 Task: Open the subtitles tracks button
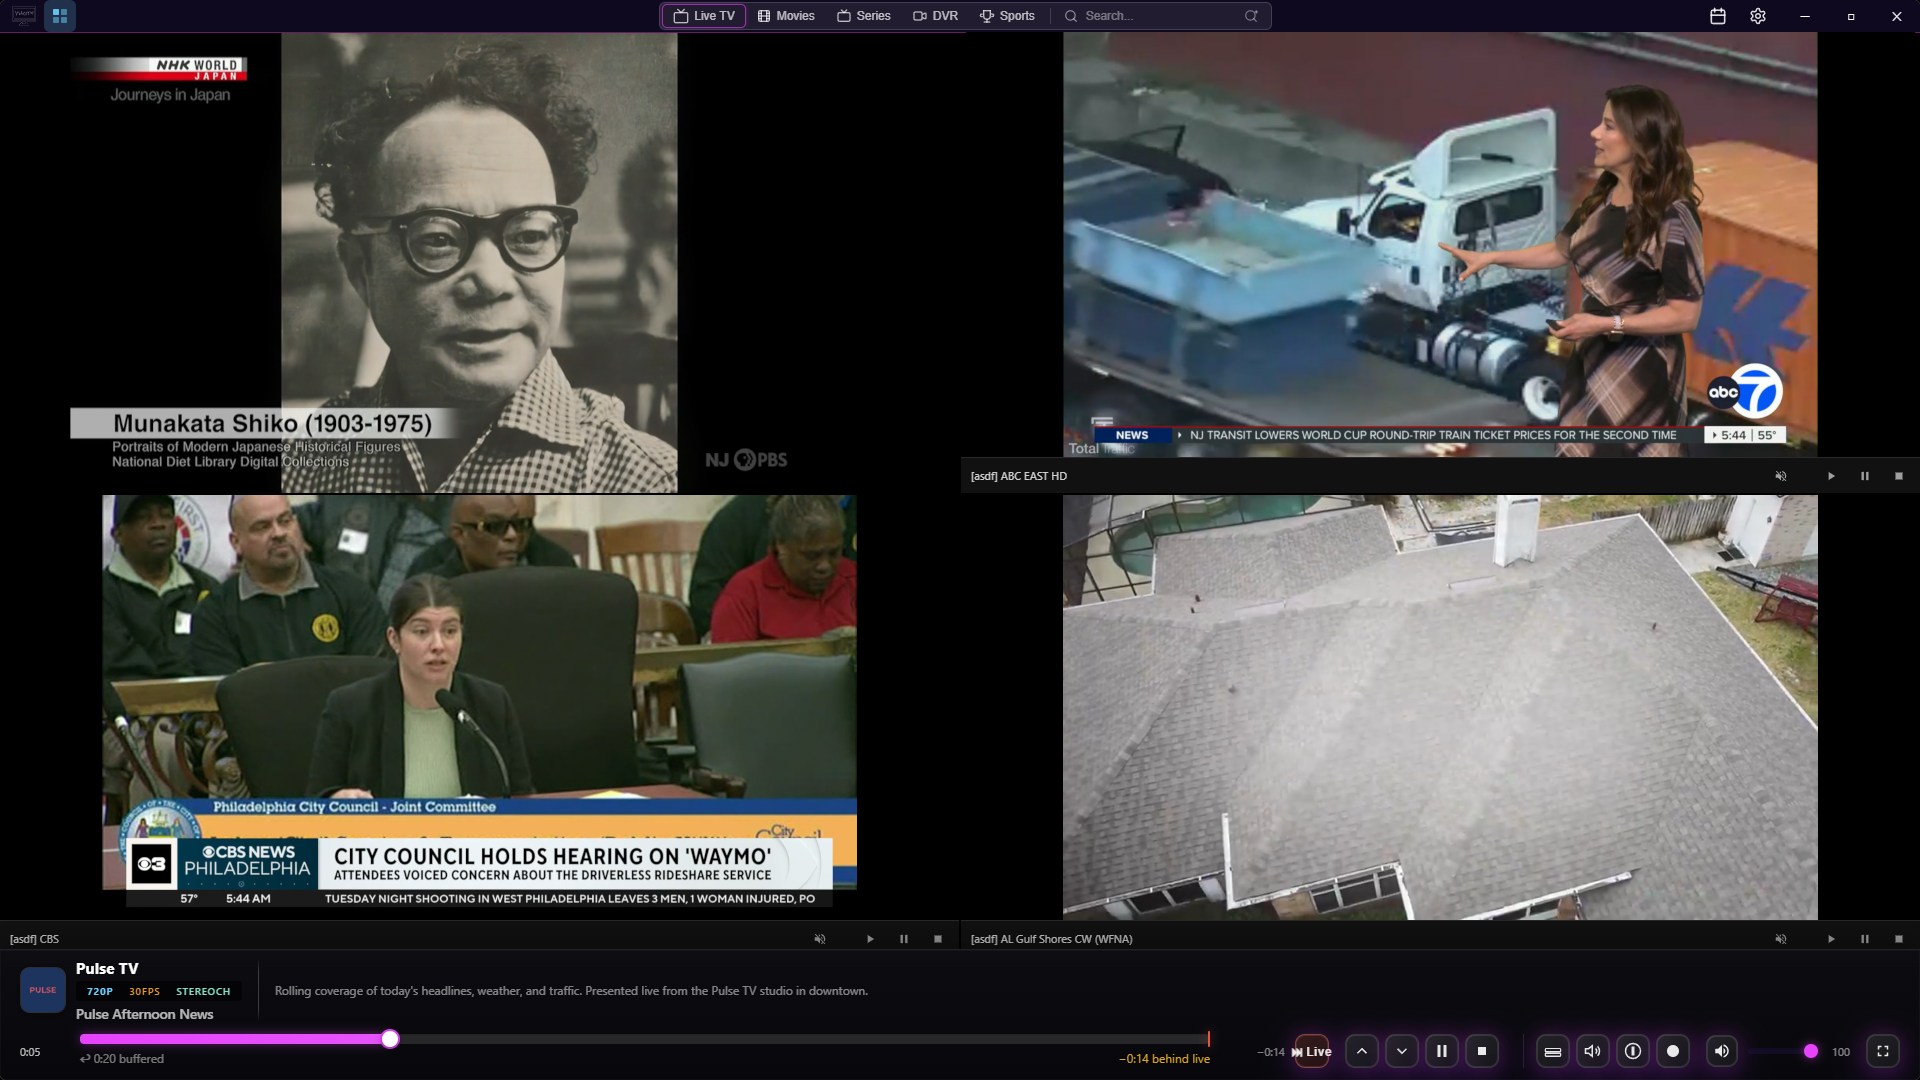(x=1553, y=1051)
